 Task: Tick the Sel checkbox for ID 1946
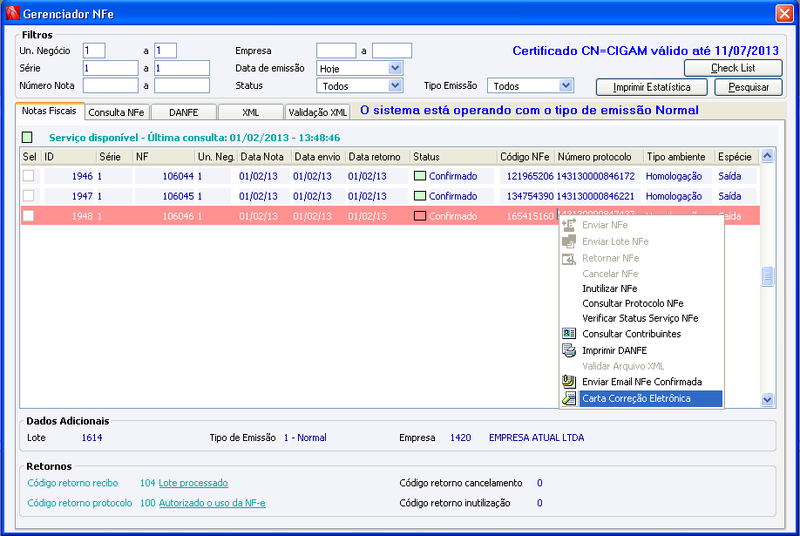[x=29, y=176]
